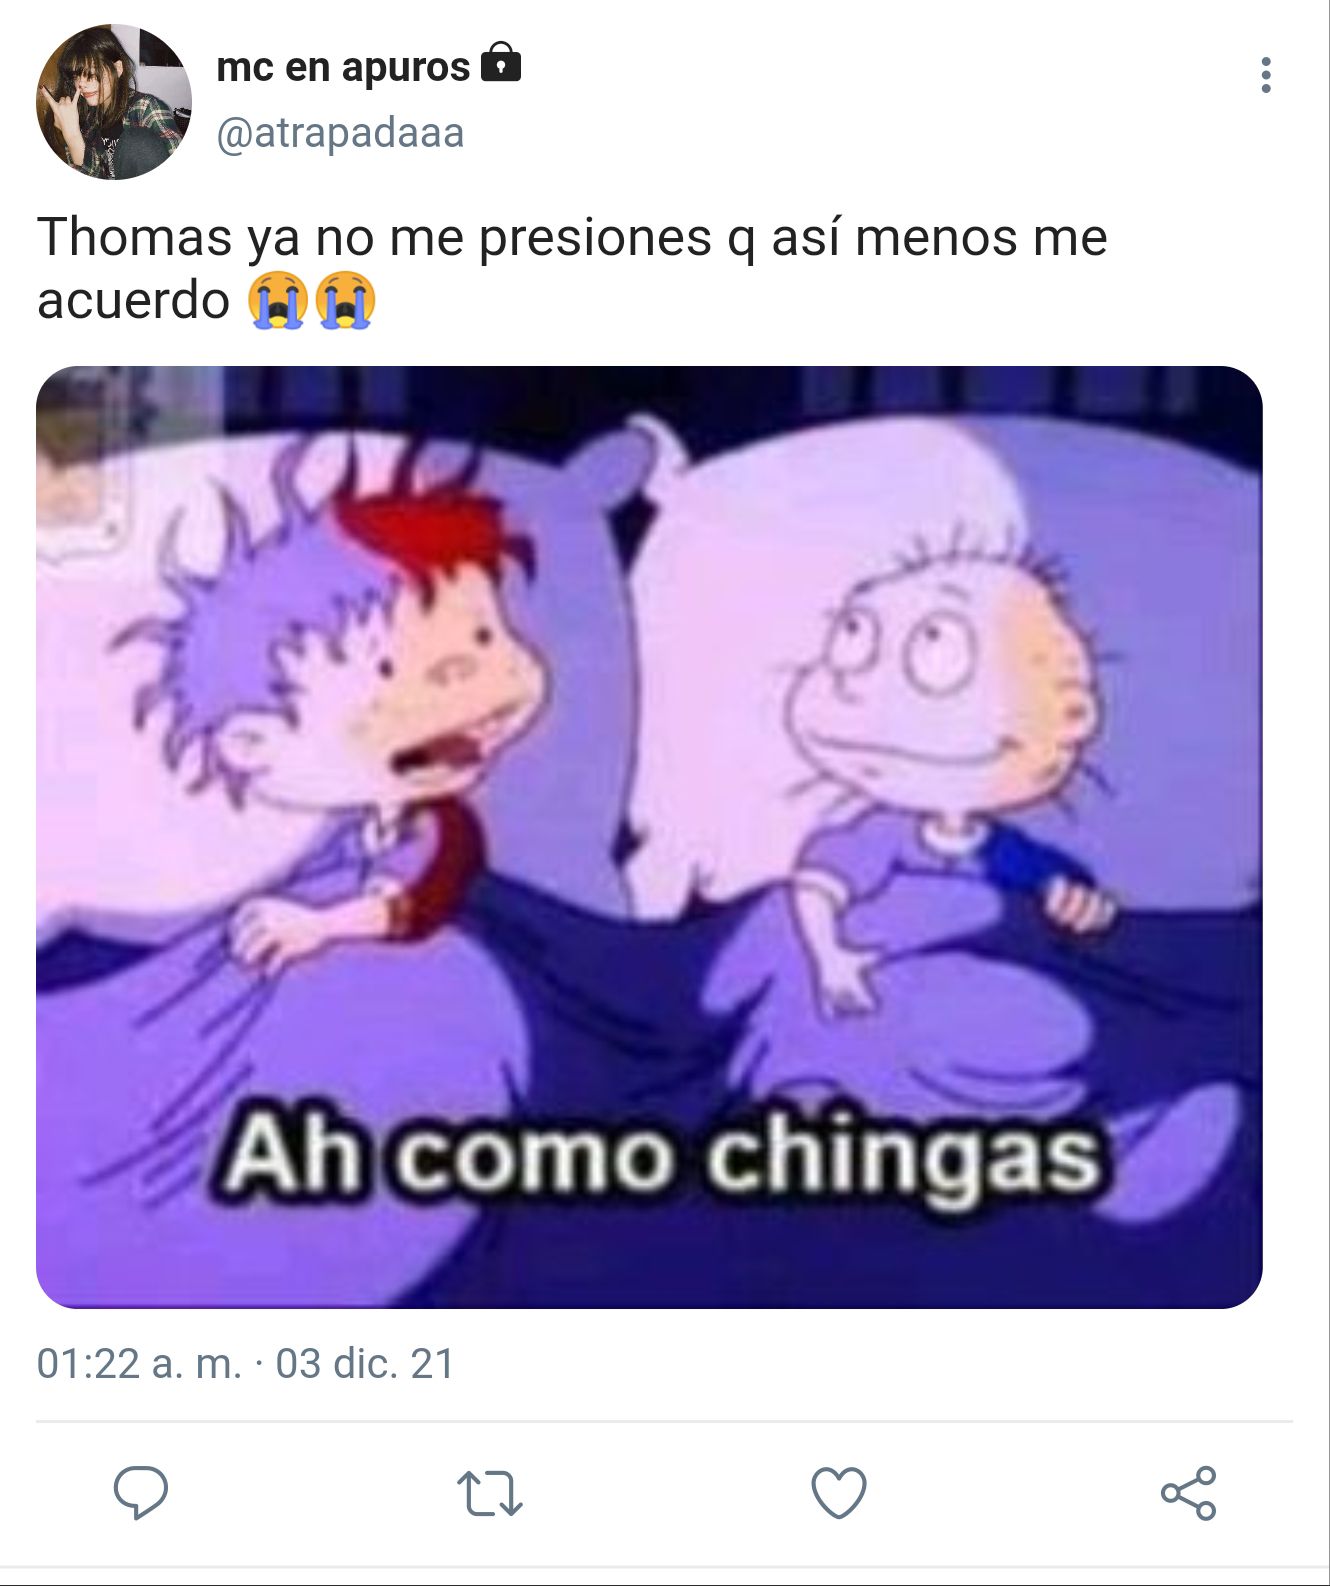Tap the 01:22 a. m. timestamp

[x=139, y=1364]
